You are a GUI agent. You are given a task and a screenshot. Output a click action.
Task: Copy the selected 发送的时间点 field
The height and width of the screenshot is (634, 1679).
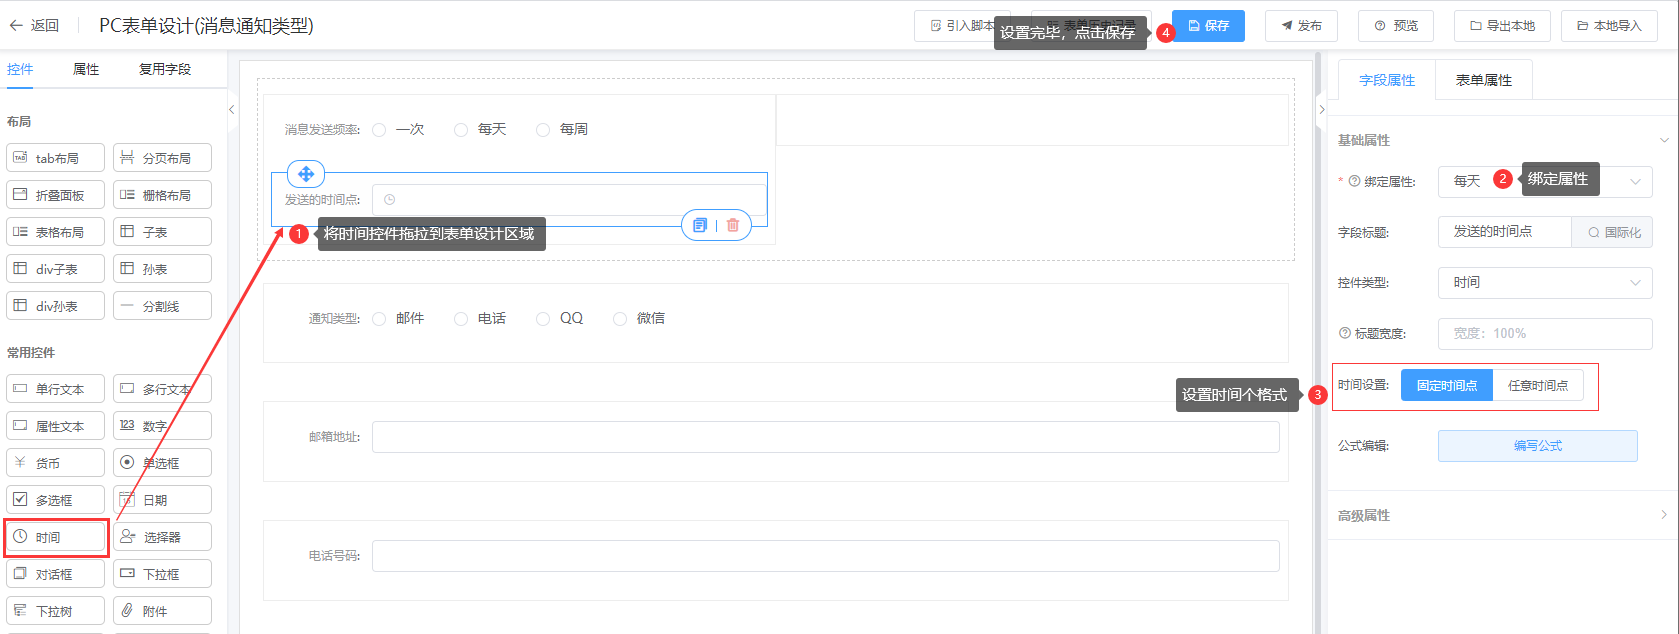coord(700,225)
